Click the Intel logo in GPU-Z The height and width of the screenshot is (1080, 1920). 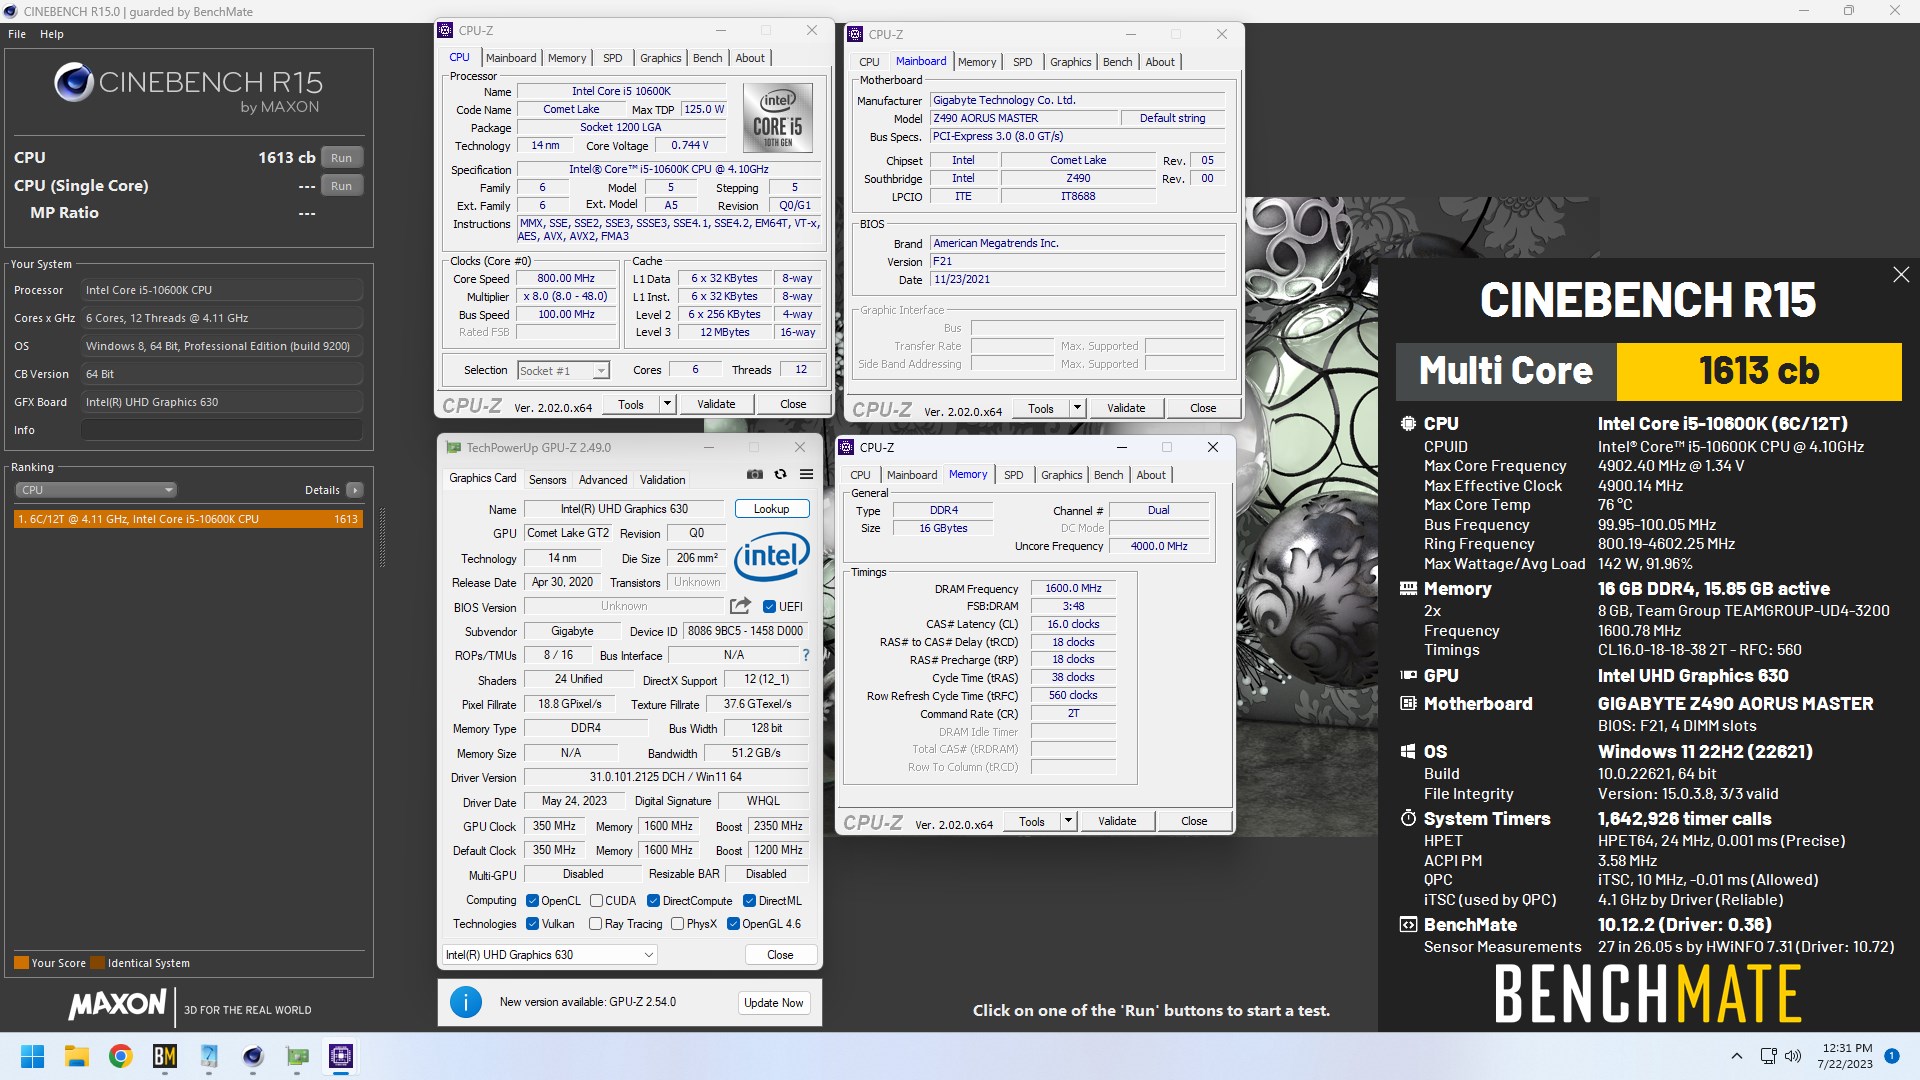(771, 556)
